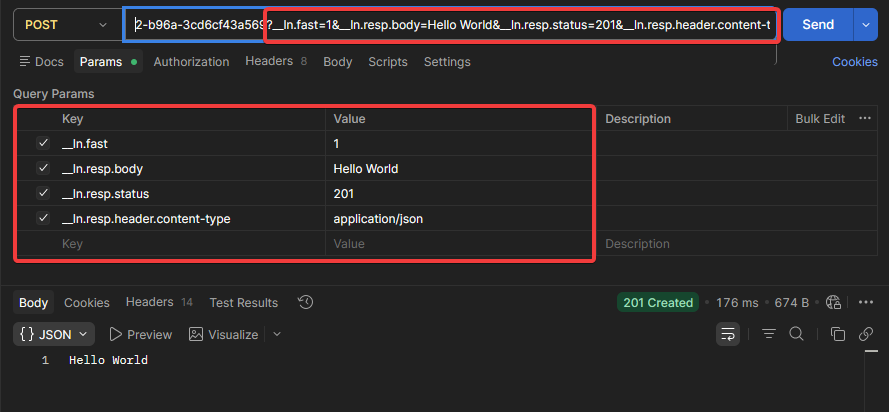Viewport: 889px width, 412px height.
Task: Click the Bulk Edit button
Action: 819,119
